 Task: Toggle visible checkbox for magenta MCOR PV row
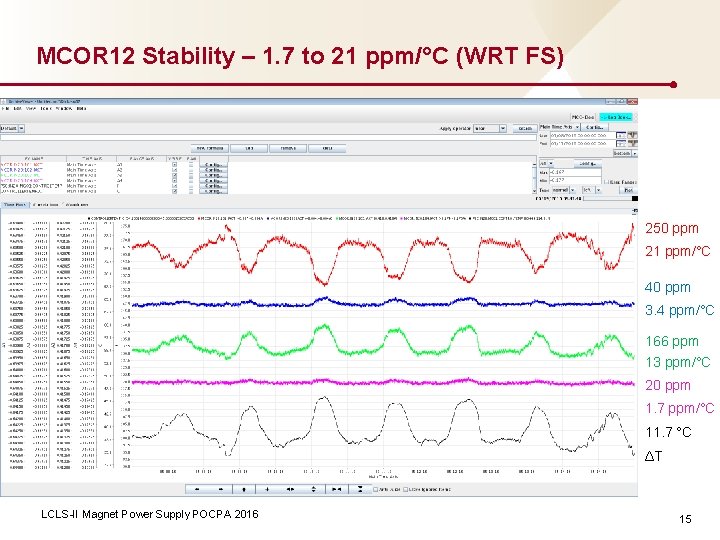(x=174, y=181)
